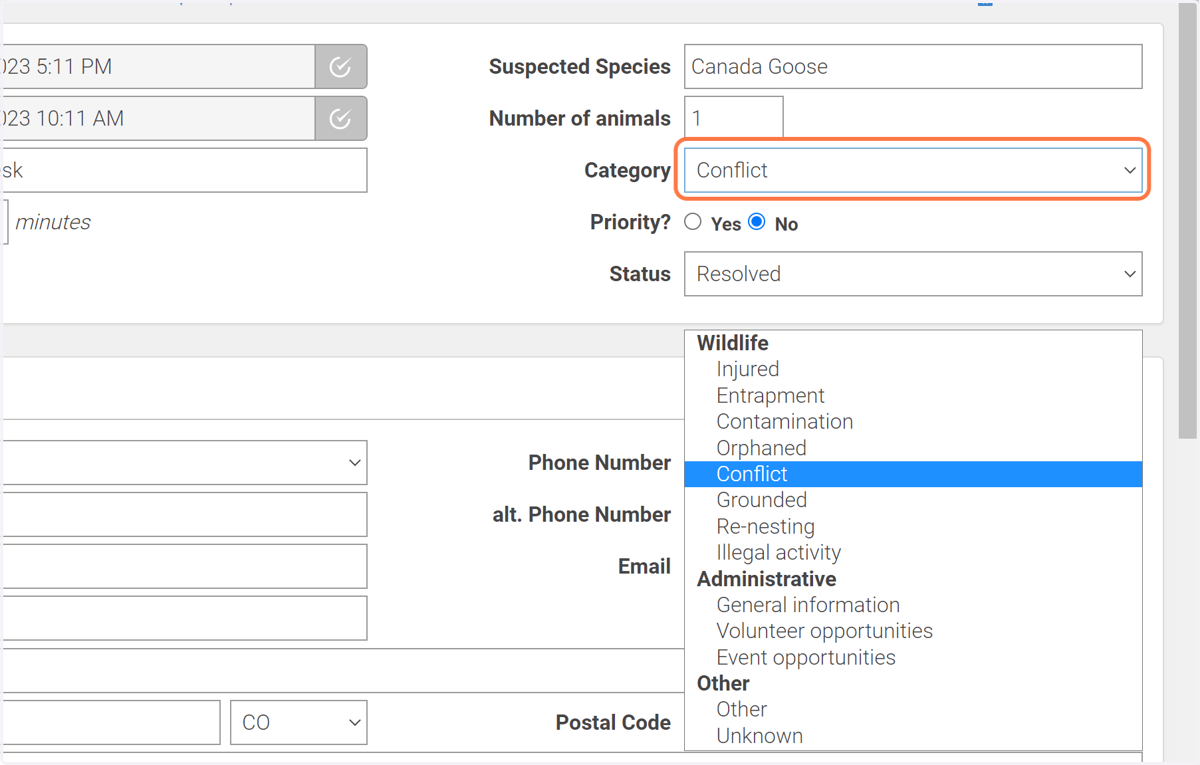Screen dimensions: 1200x765
Task: Click the Suspected Species field with Canada Goose
Action: point(913,67)
